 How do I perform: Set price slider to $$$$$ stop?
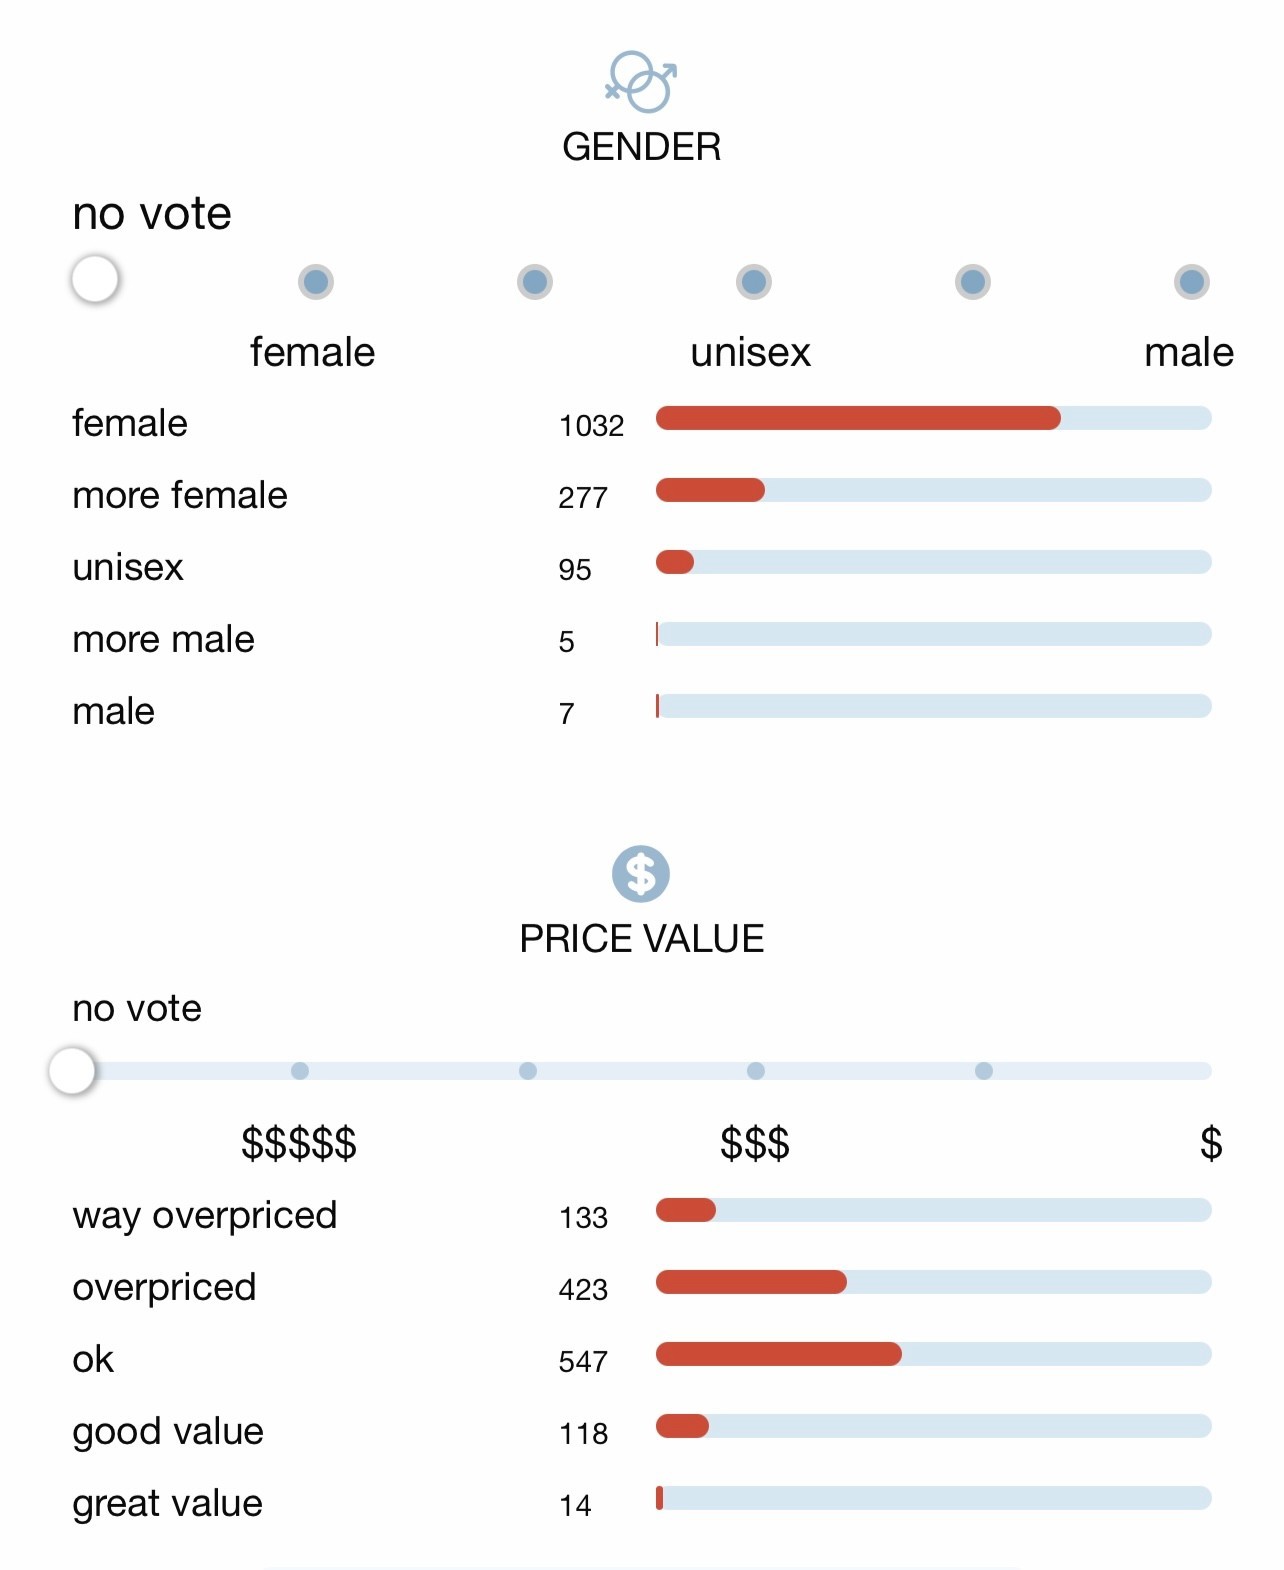(300, 1071)
